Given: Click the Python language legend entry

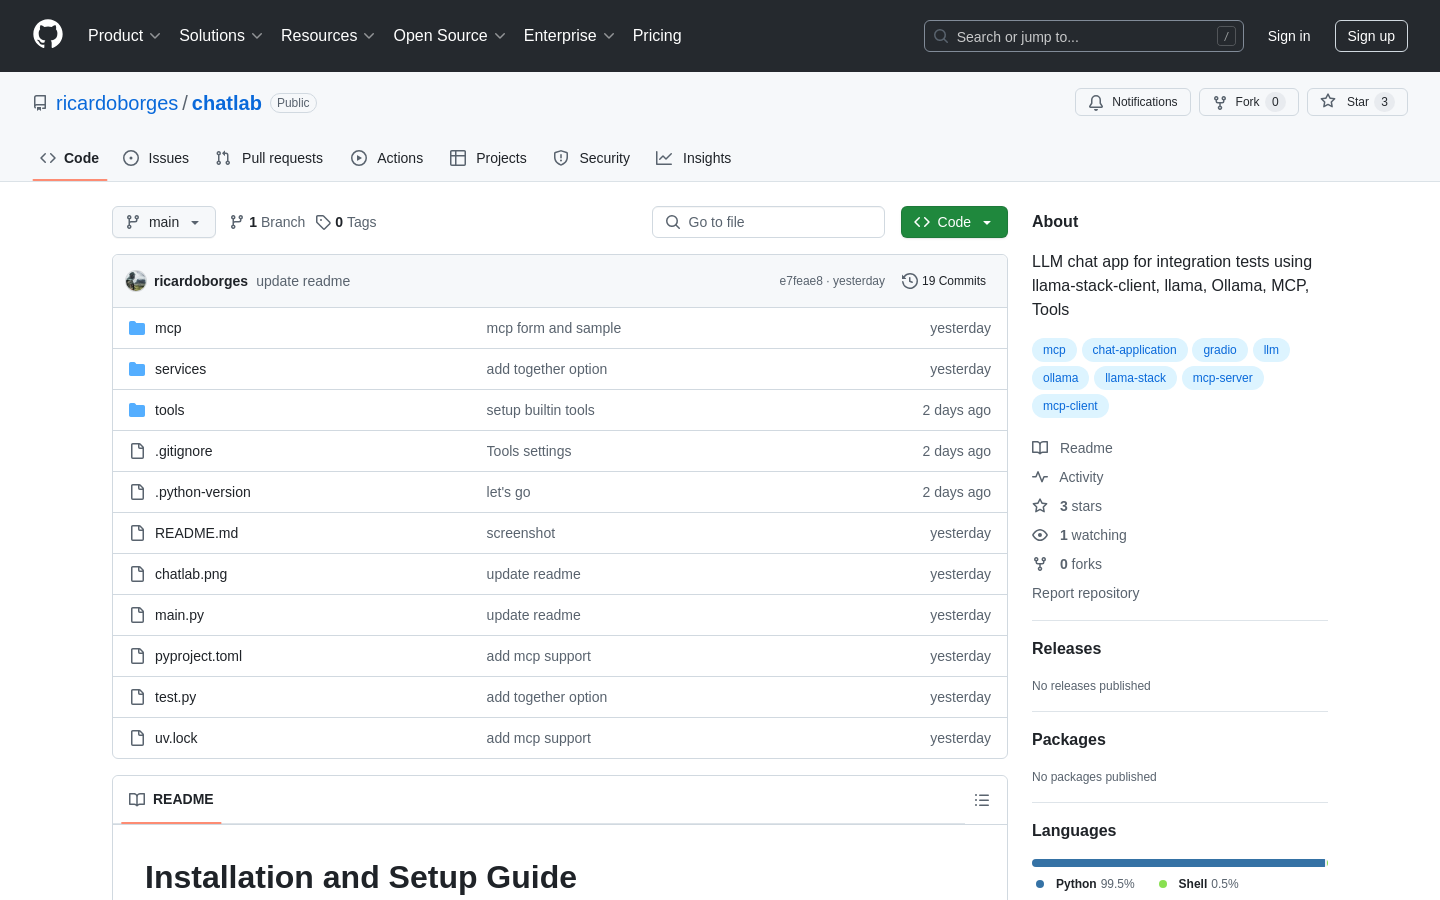Looking at the screenshot, I should [x=1085, y=884].
